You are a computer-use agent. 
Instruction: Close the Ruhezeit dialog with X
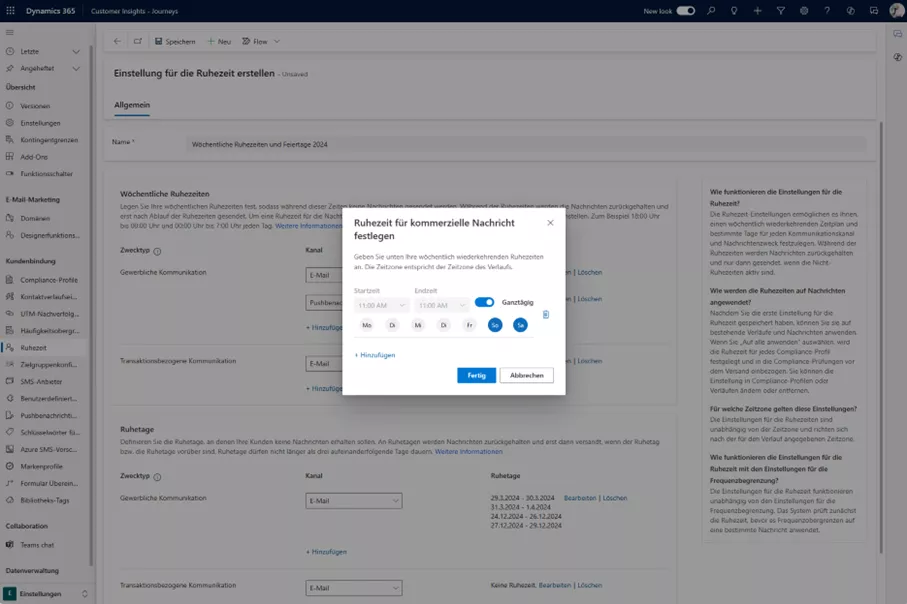pyautogui.click(x=550, y=223)
